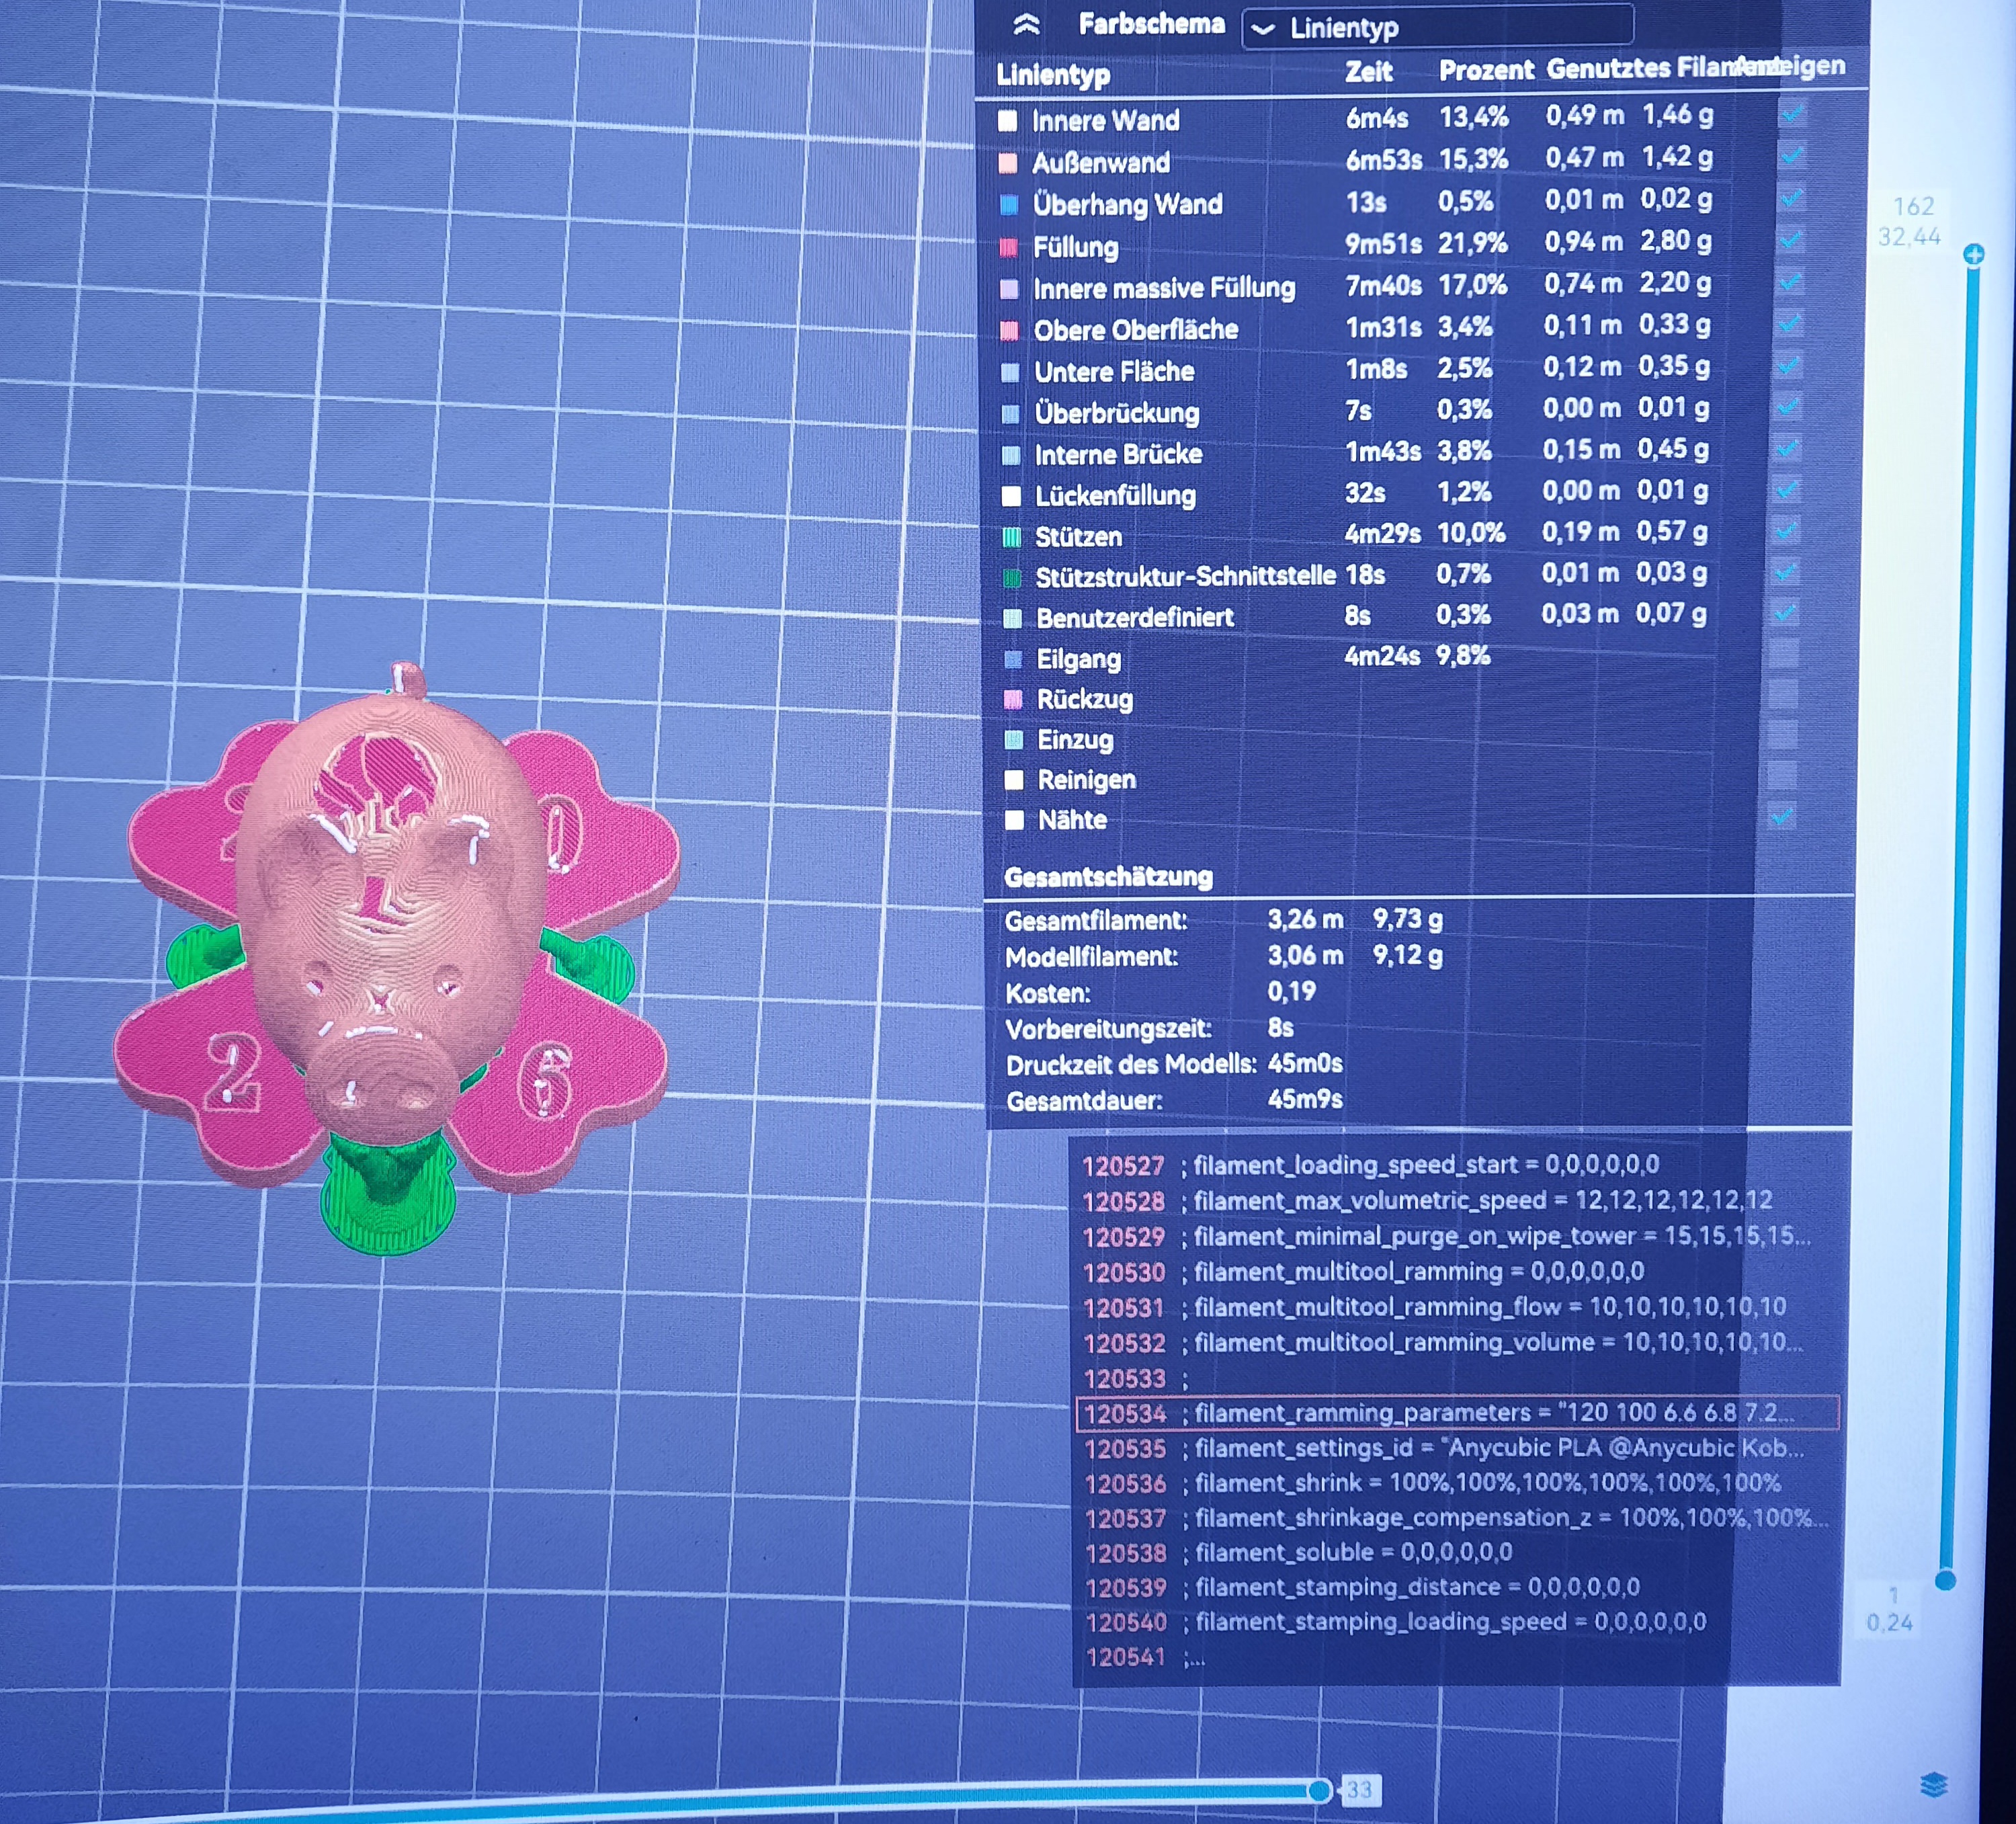The image size is (2016, 1824).
Task: Toggle visibility of Außenwand
Action: 1792,156
